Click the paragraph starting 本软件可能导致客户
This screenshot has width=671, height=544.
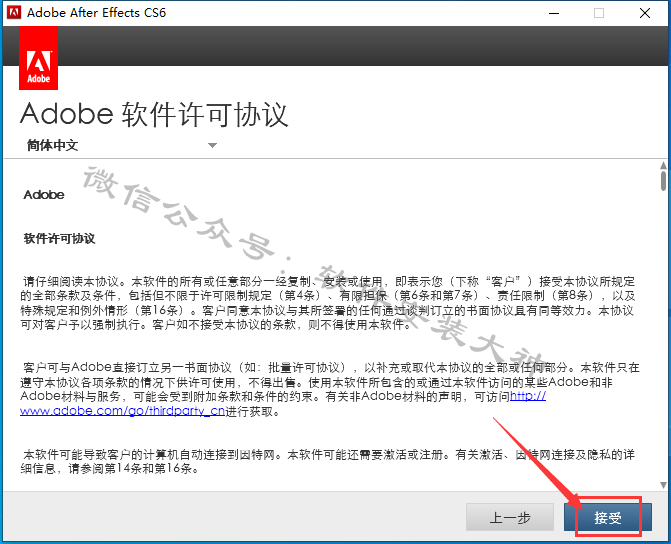pos(328,461)
